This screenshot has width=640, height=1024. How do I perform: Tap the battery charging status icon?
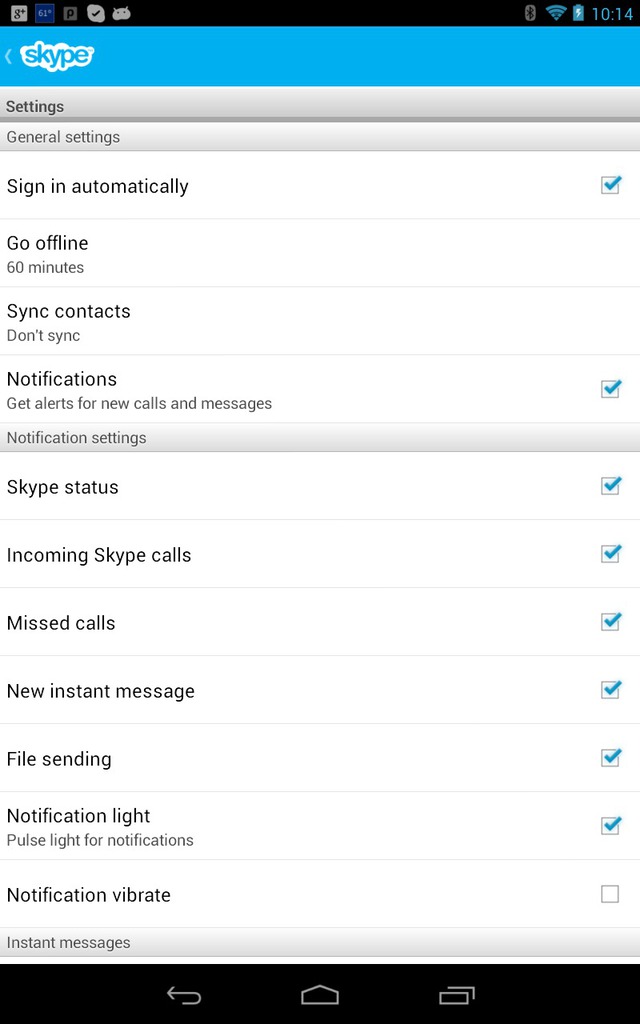578,12
